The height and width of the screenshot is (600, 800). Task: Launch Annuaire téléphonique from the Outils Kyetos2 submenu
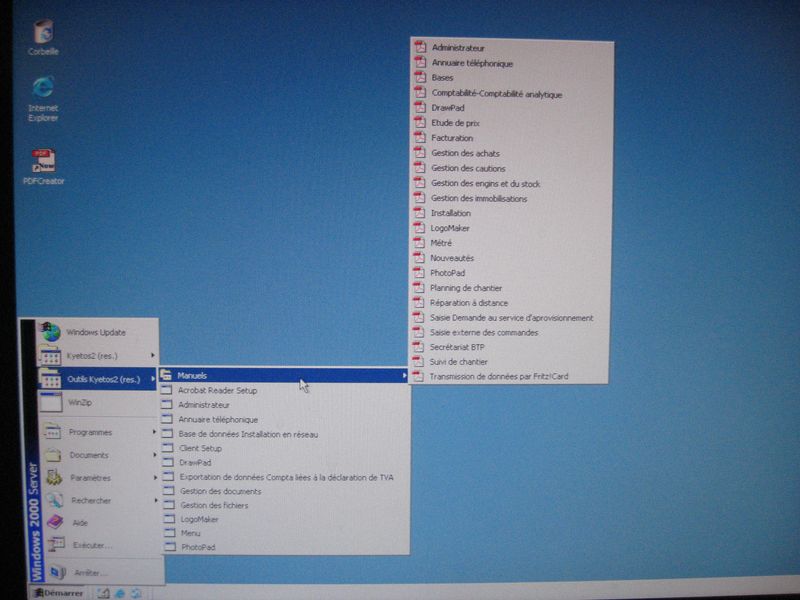[x=284, y=419]
